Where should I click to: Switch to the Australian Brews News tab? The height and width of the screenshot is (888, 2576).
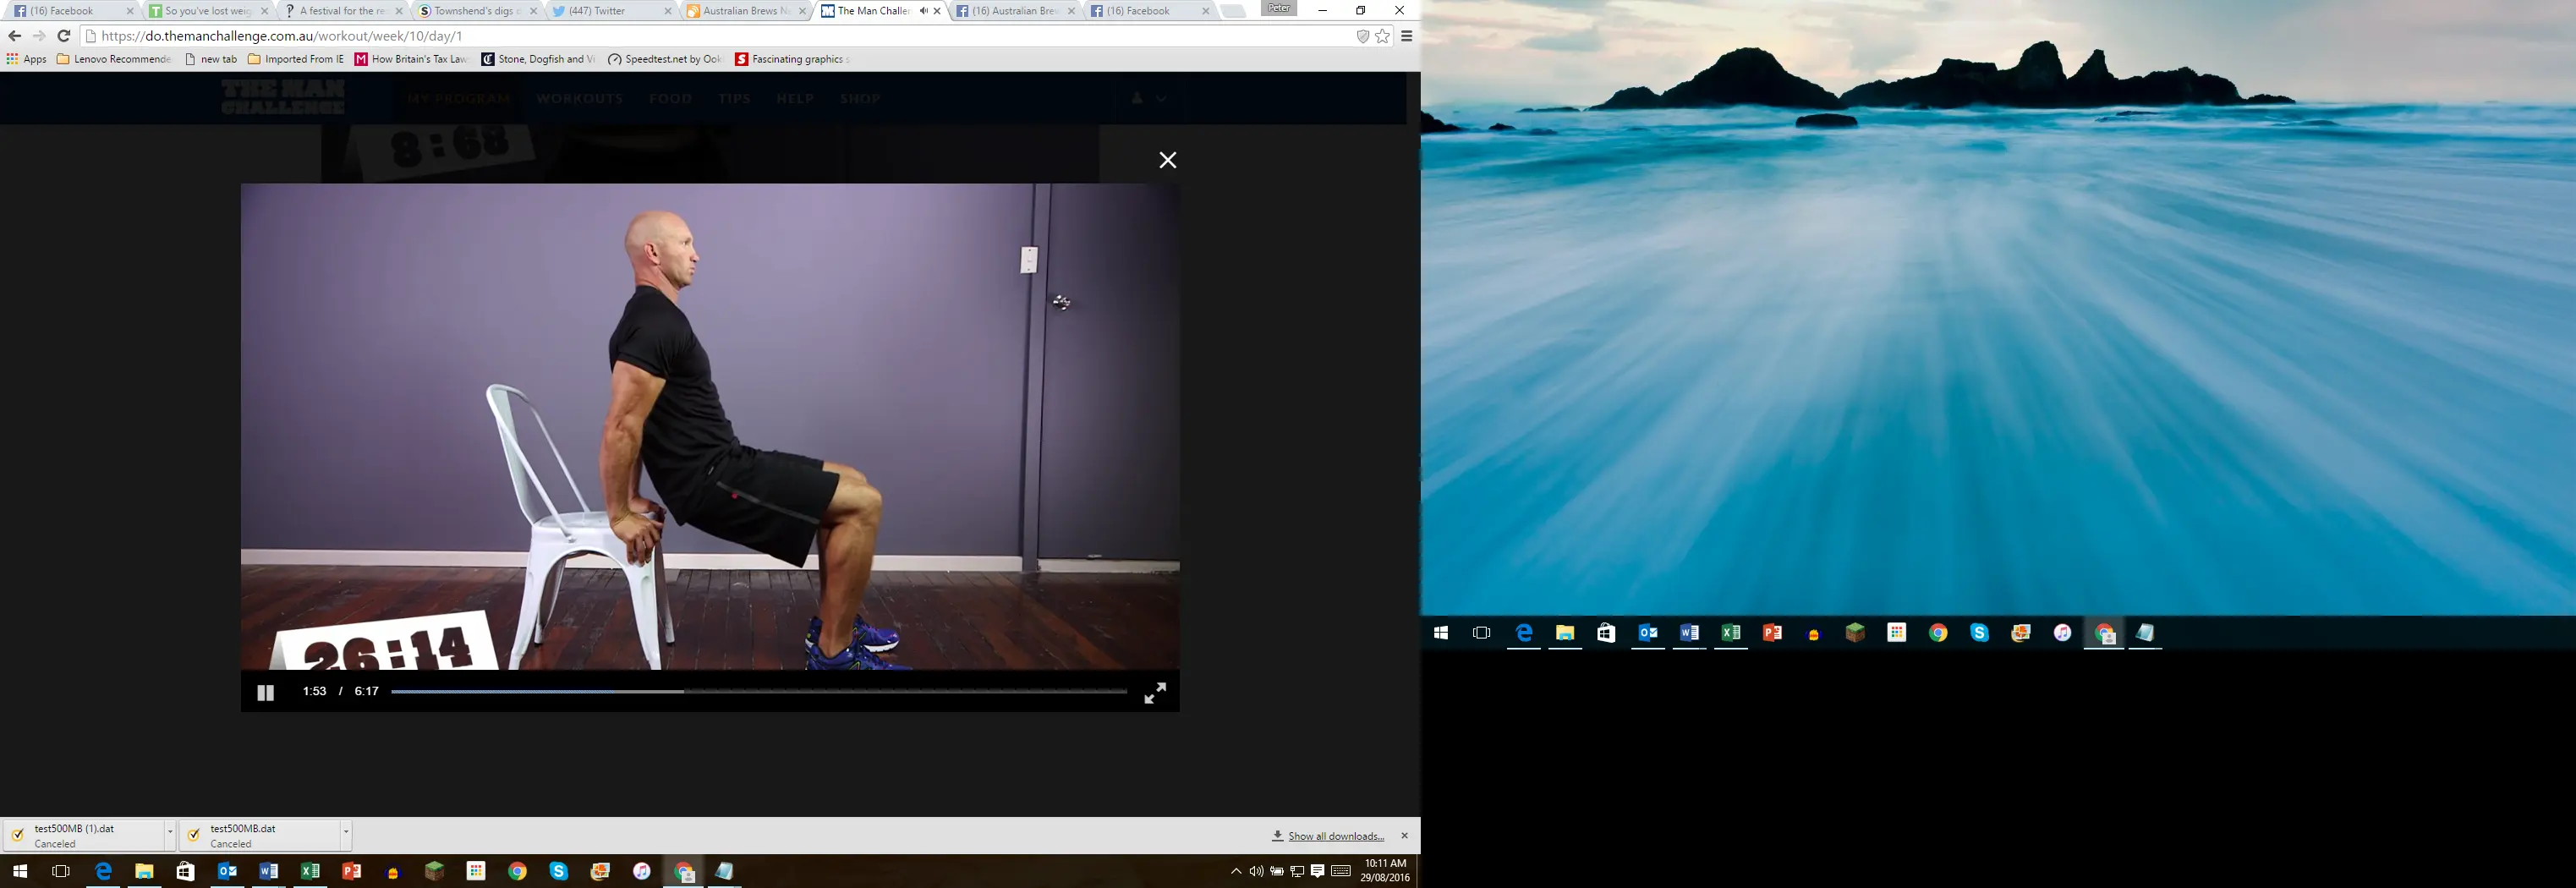740,11
